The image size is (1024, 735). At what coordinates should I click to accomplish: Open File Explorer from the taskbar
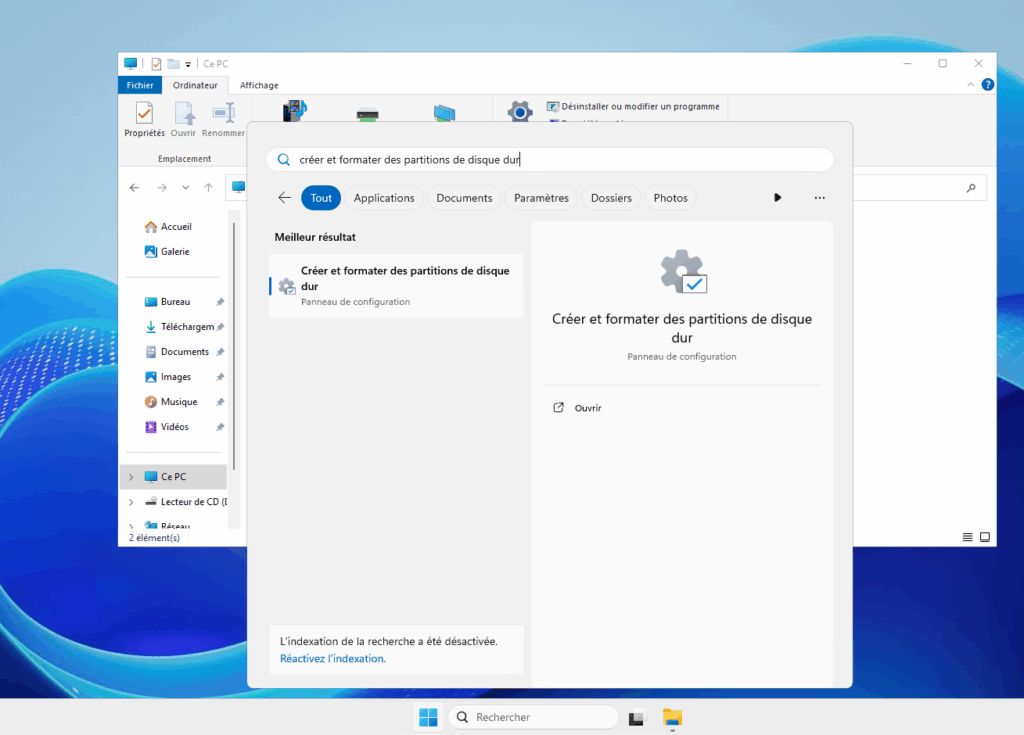tap(671, 718)
